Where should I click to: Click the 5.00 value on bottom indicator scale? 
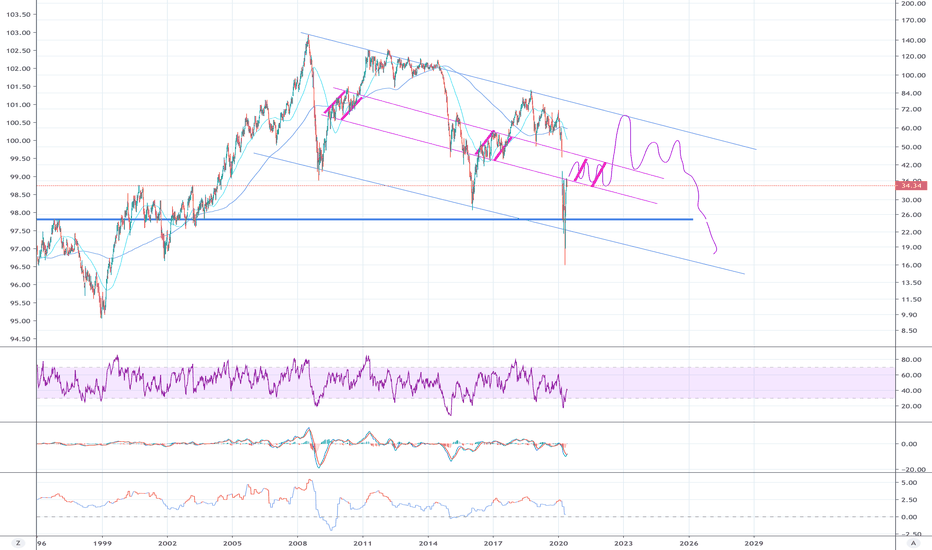[x=909, y=483]
